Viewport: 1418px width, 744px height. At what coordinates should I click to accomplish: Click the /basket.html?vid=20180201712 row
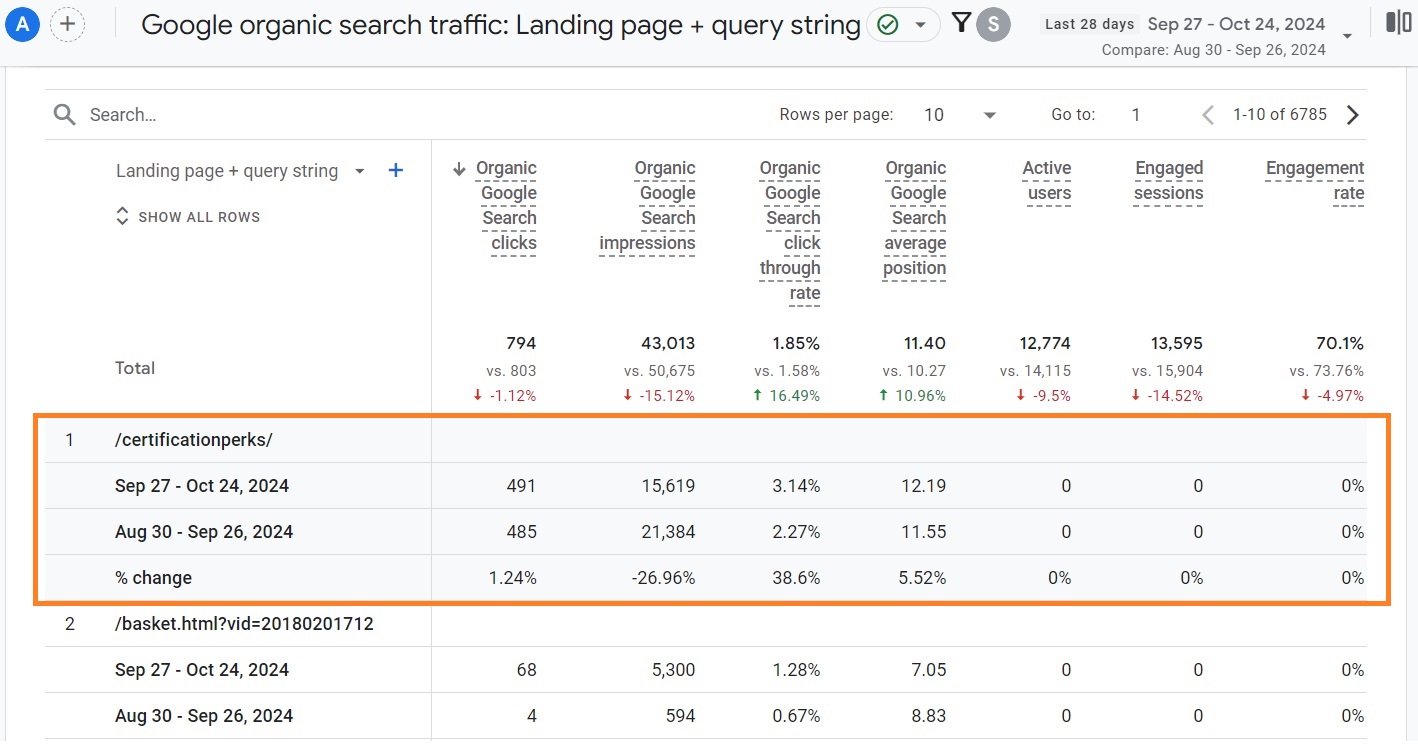[x=243, y=623]
